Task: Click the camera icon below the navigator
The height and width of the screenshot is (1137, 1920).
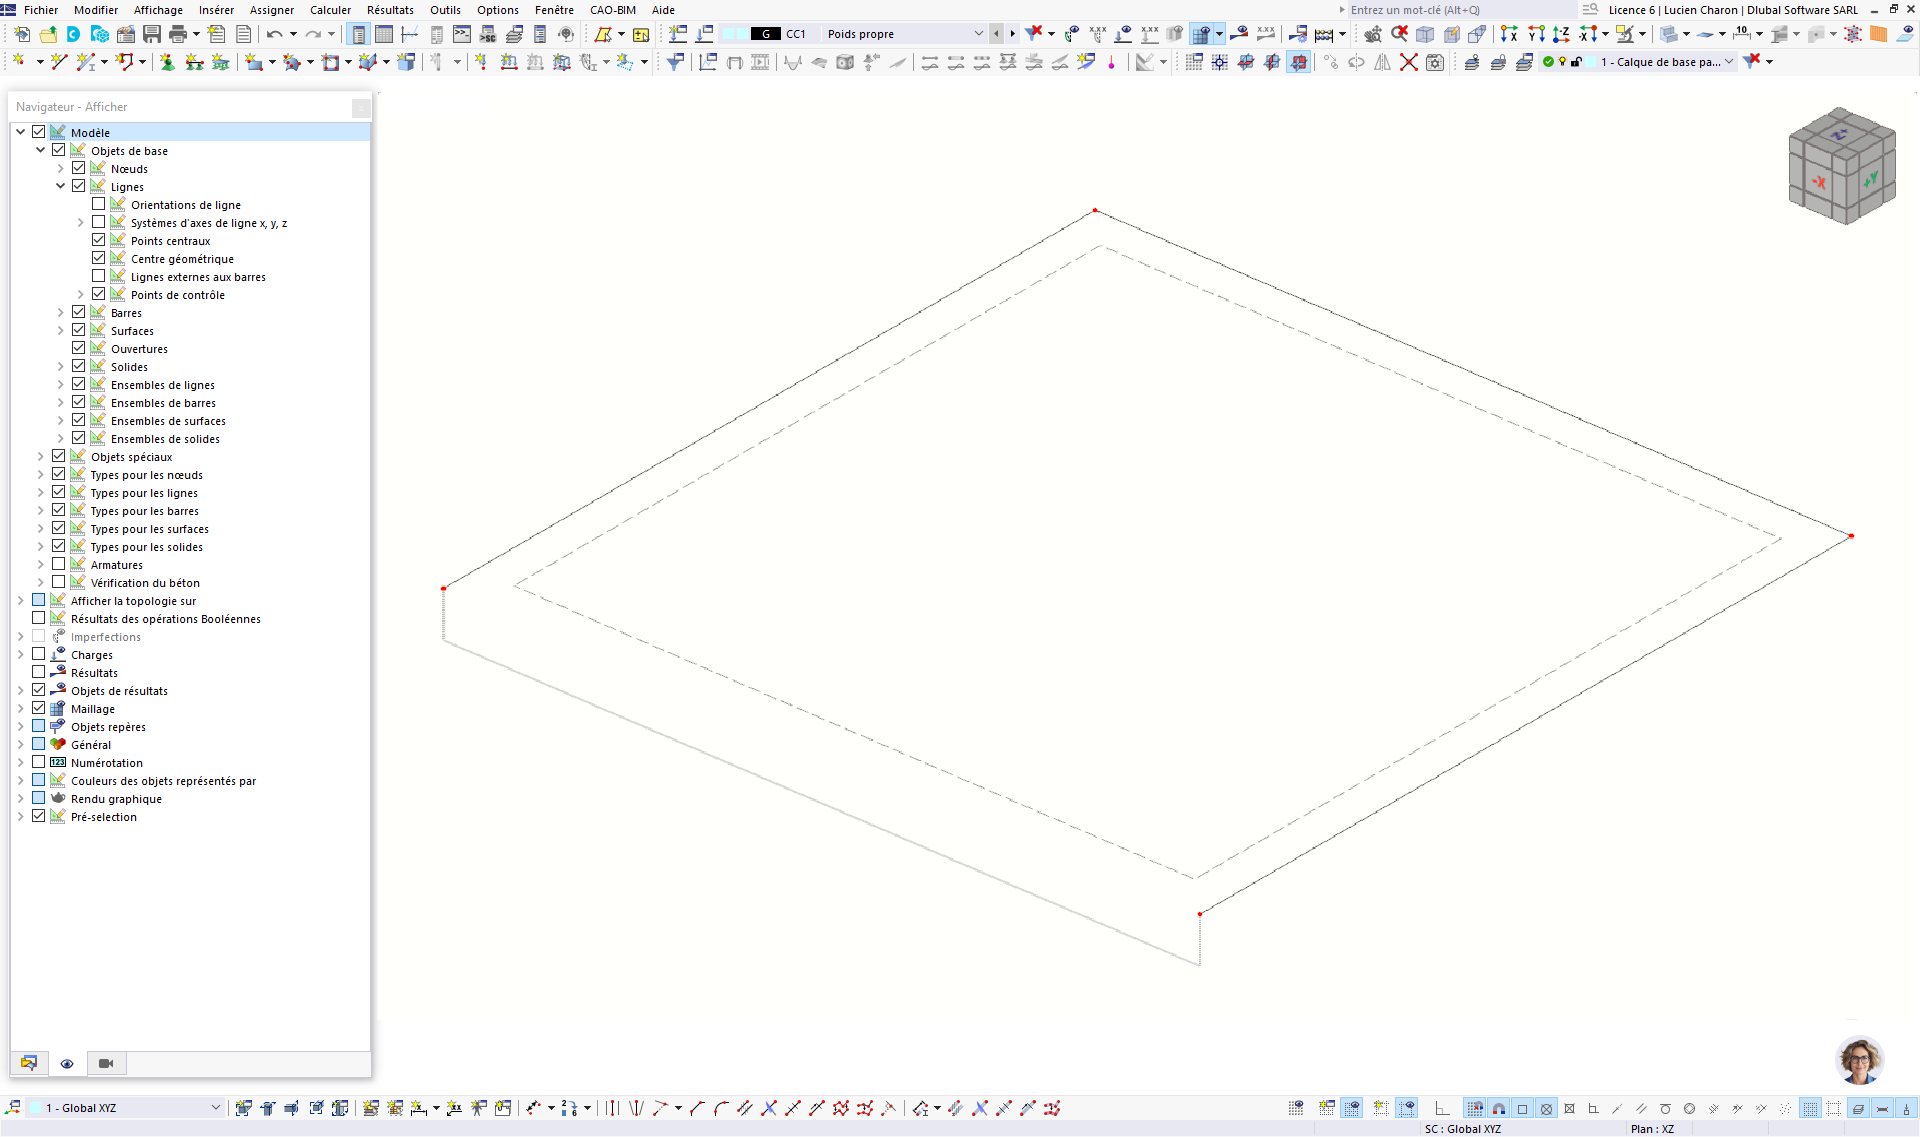Action: pos(105,1063)
